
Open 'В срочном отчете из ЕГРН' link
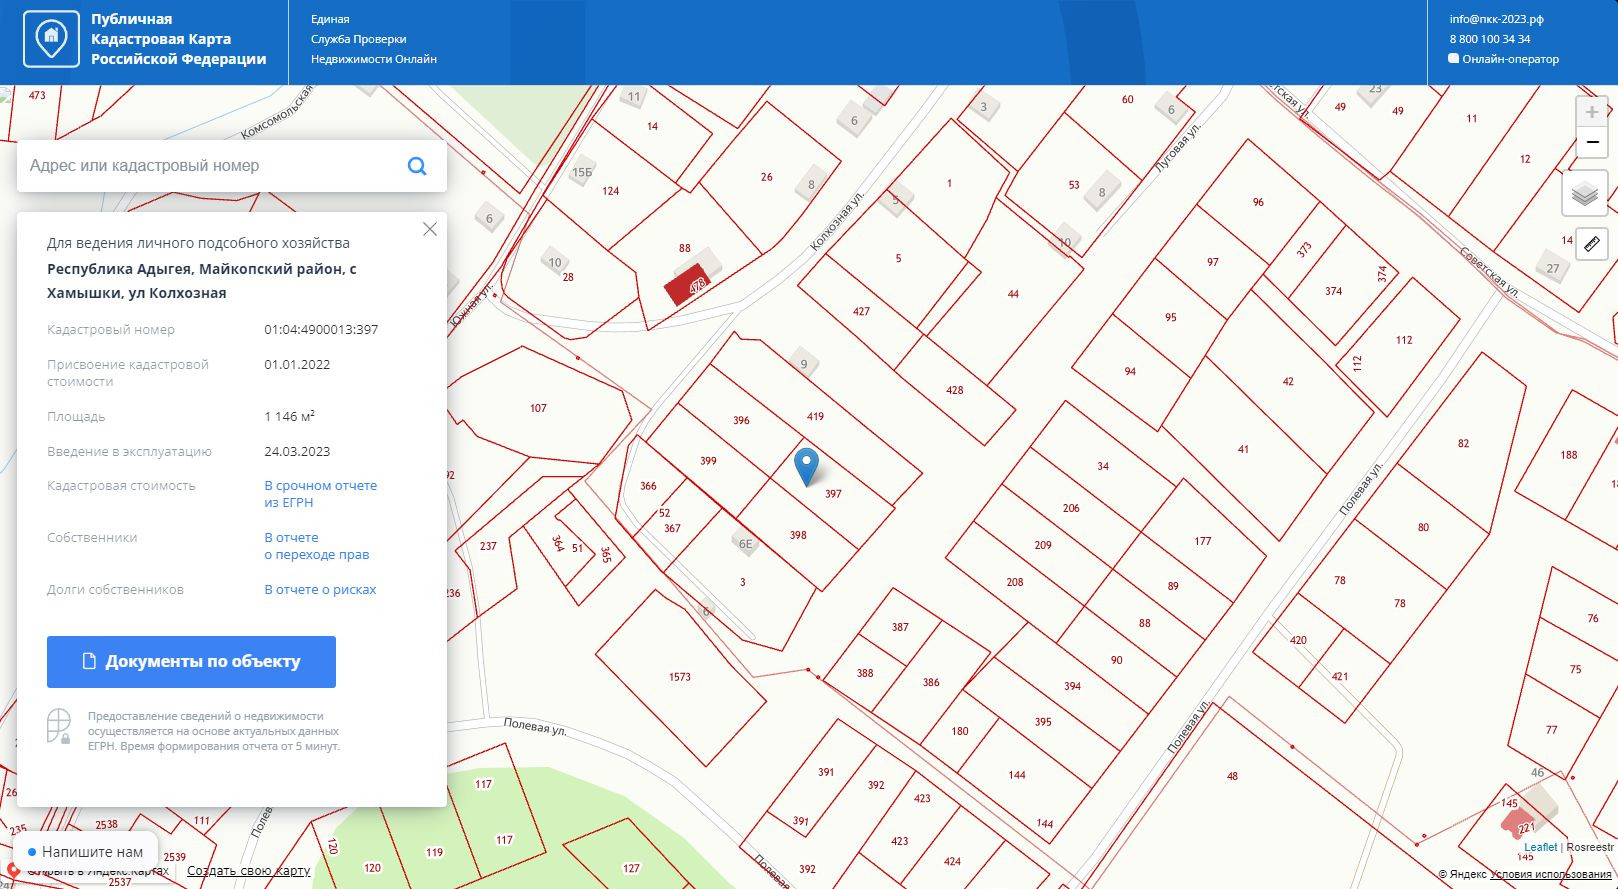(x=320, y=494)
